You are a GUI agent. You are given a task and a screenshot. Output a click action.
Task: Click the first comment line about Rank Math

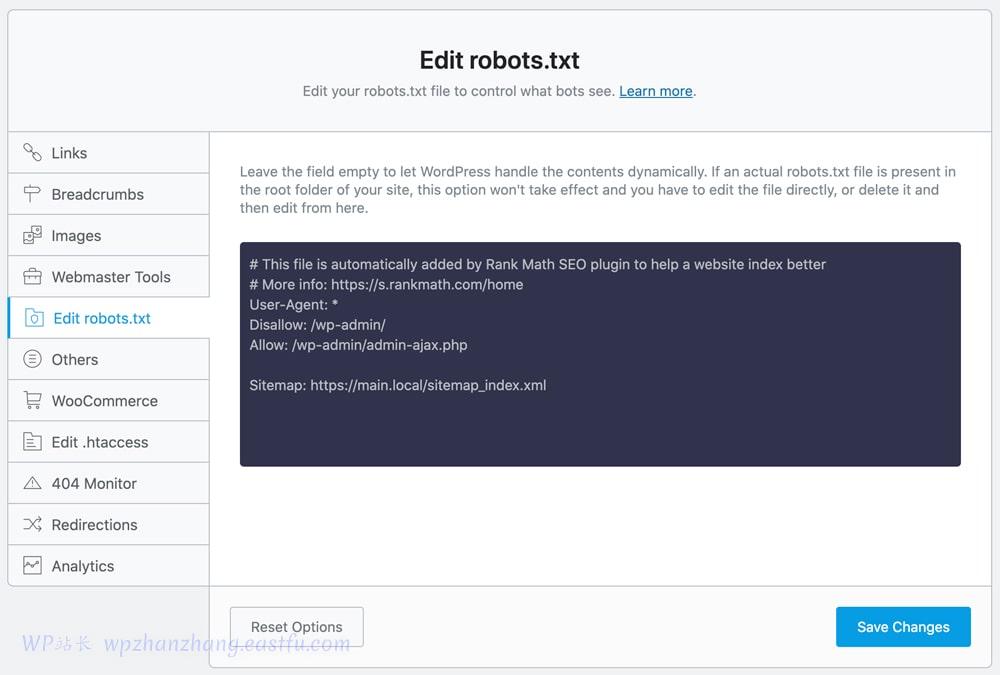point(538,264)
